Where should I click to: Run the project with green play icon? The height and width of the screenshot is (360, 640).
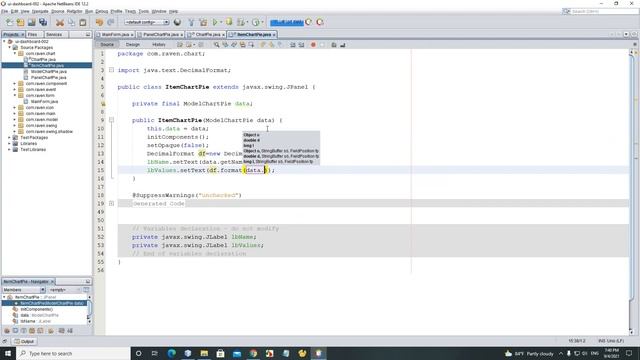215,22
